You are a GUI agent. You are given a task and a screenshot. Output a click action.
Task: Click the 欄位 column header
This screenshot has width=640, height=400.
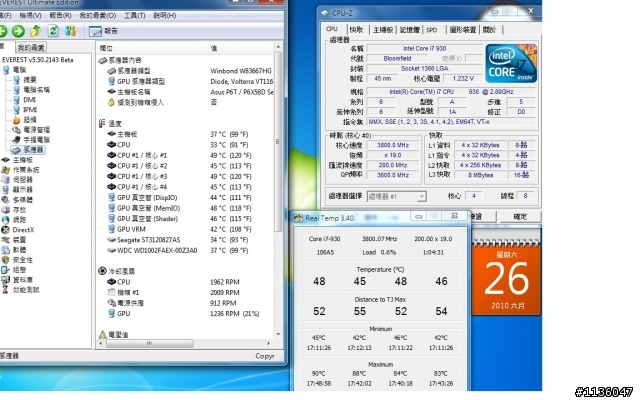151,48
